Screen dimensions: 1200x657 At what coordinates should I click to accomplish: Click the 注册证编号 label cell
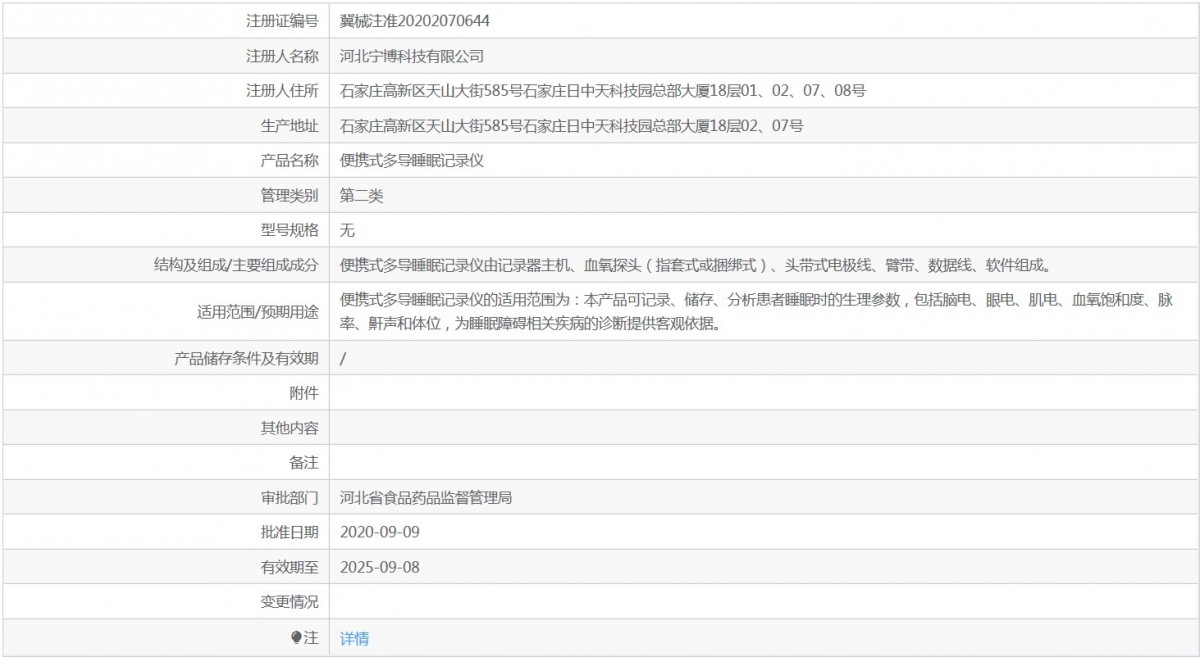coord(165,20)
